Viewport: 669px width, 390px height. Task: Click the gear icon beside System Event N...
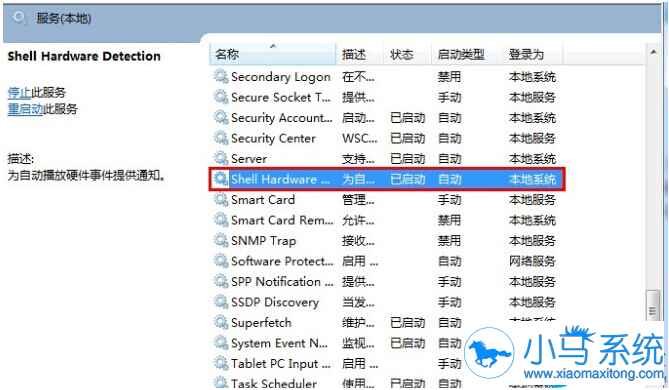pos(221,343)
